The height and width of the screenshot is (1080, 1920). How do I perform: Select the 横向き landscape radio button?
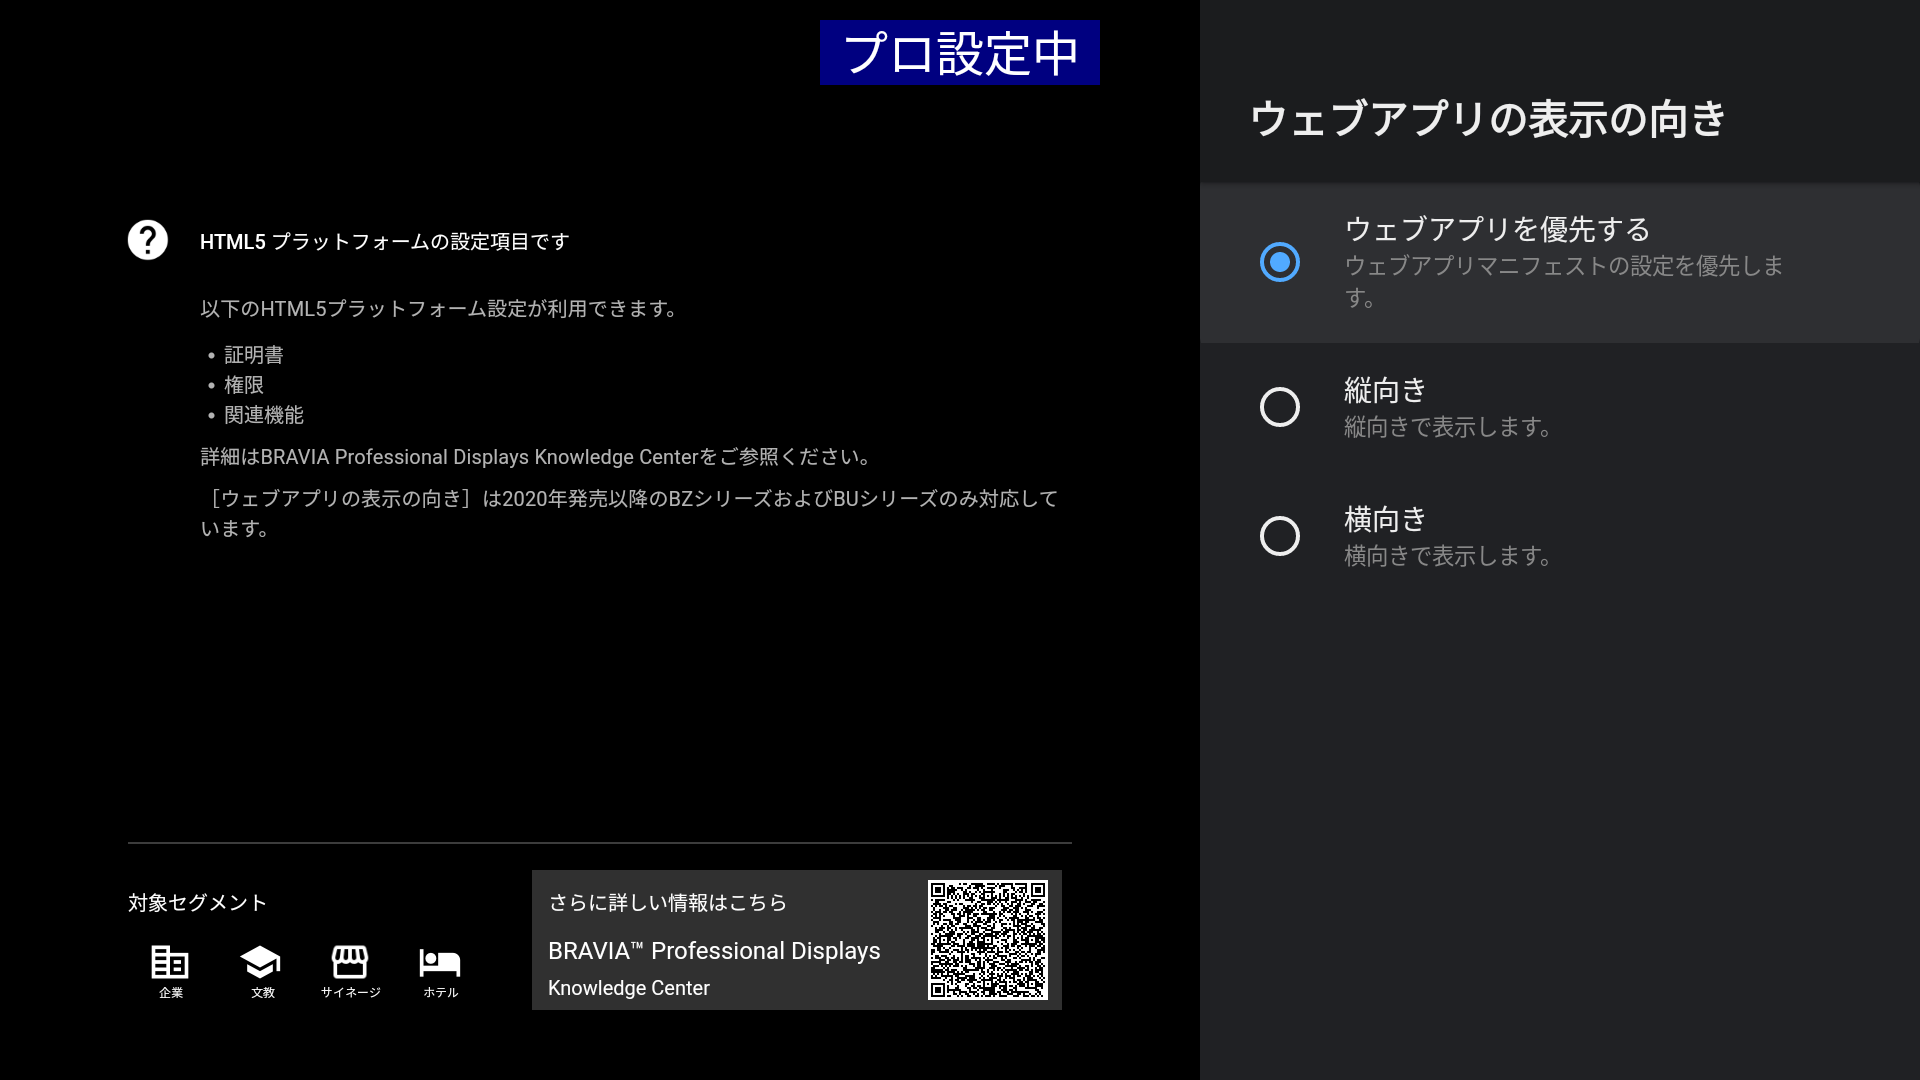tap(1280, 536)
